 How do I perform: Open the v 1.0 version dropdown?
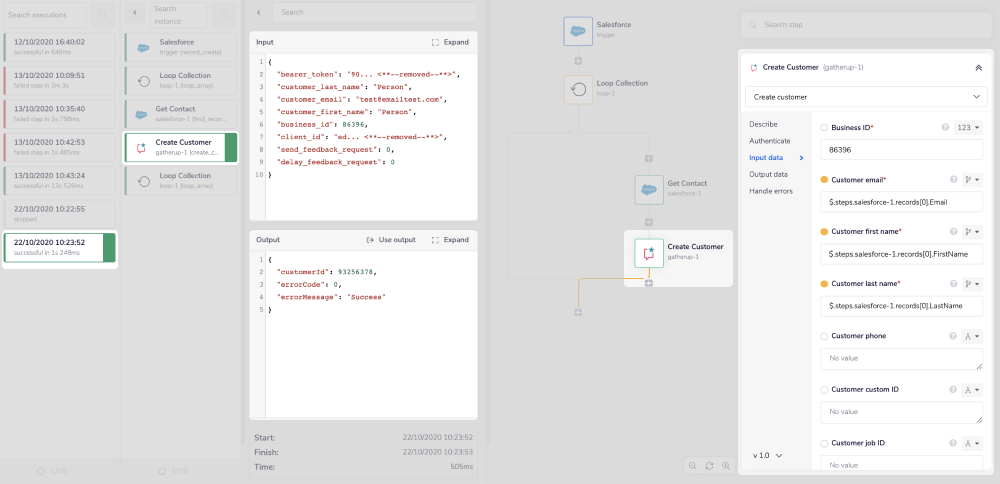point(767,455)
